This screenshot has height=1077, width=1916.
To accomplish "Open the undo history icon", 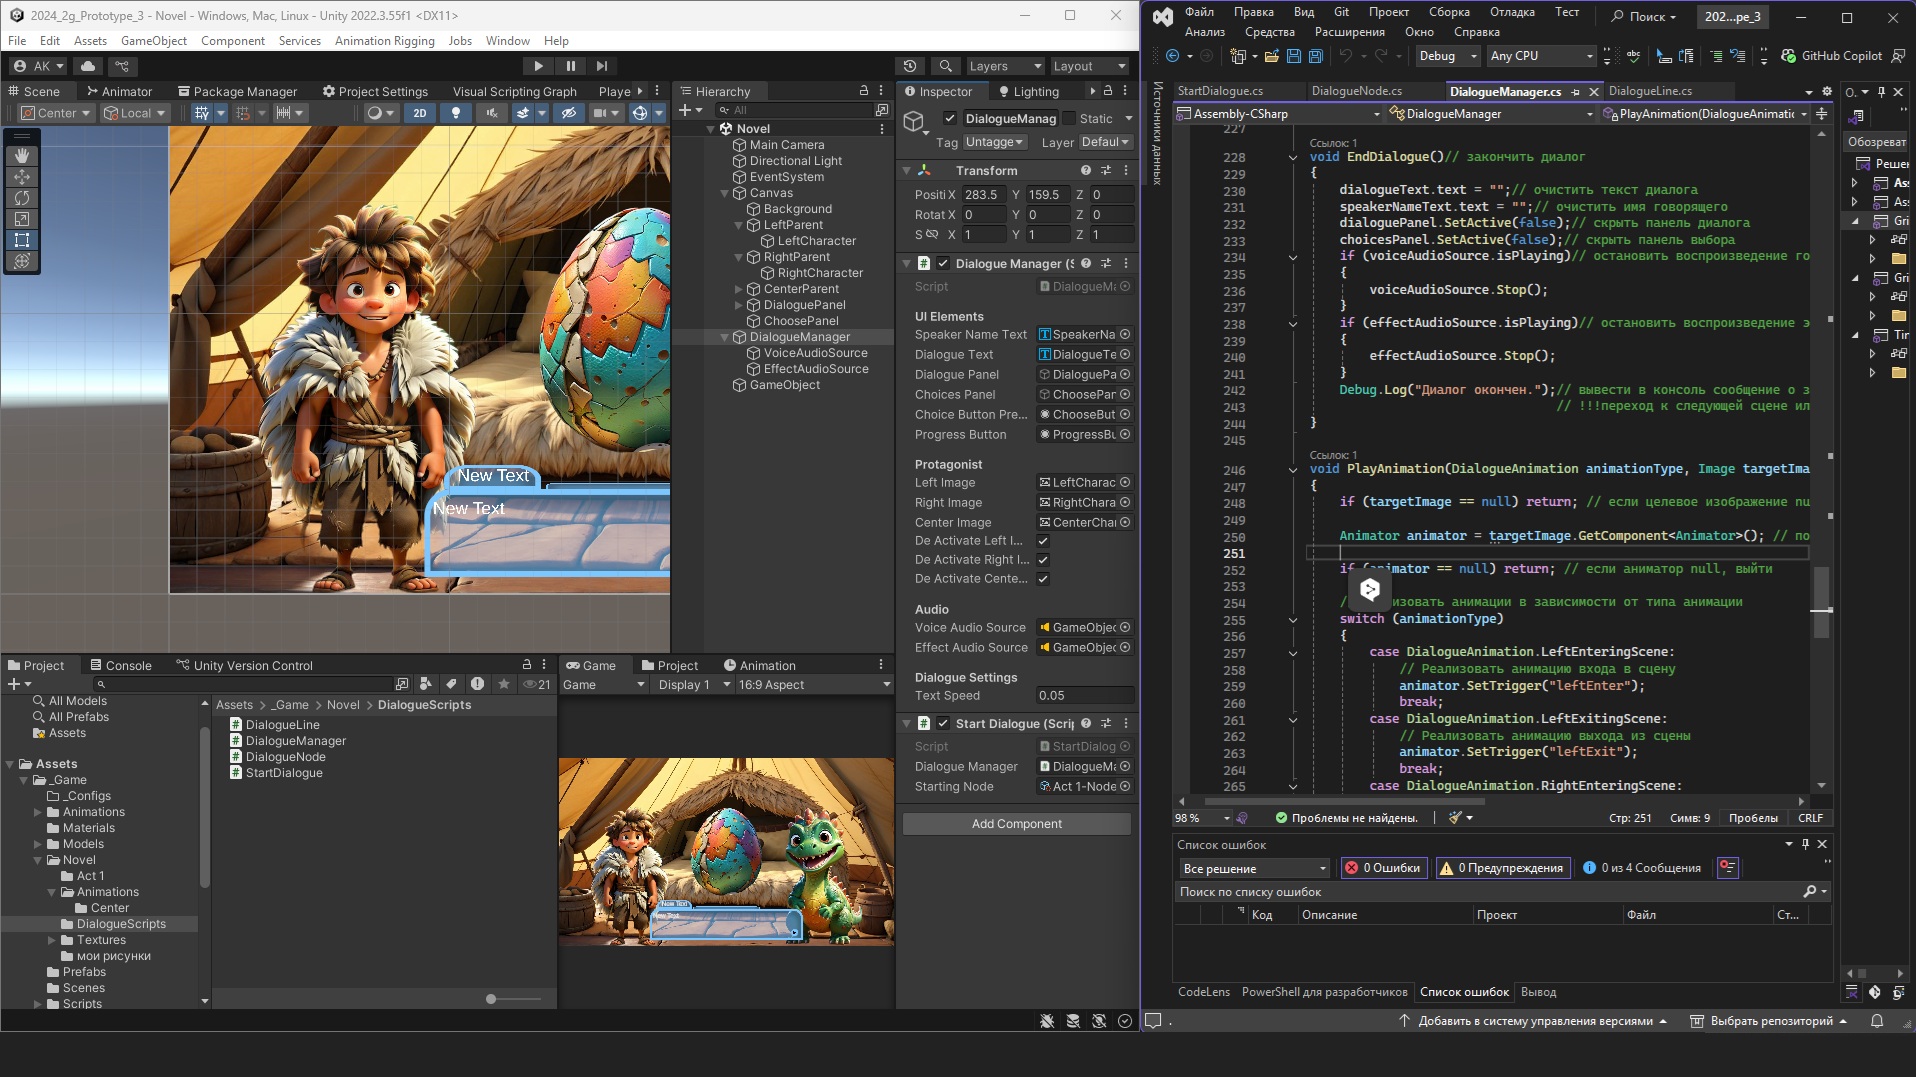I will [x=910, y=66].
